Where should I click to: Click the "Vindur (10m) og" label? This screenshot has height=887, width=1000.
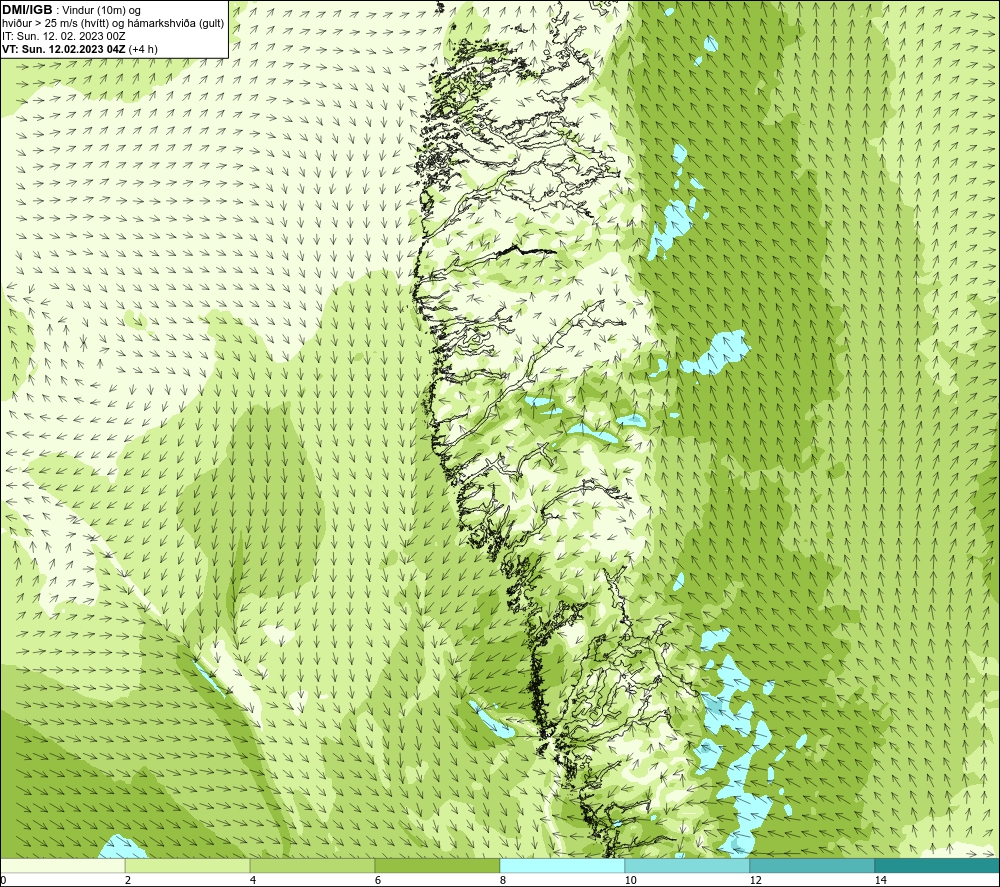tap(103, 11)
